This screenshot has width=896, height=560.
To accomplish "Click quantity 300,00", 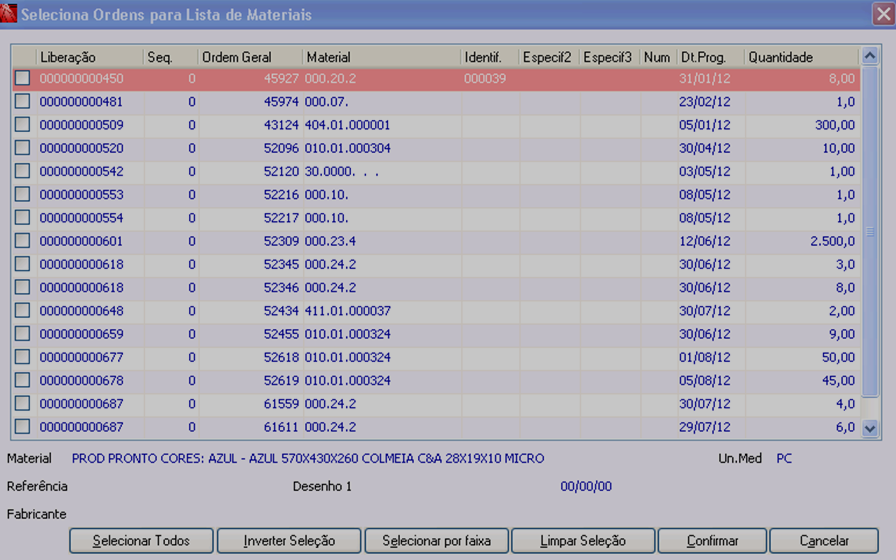I will point(835,125).
